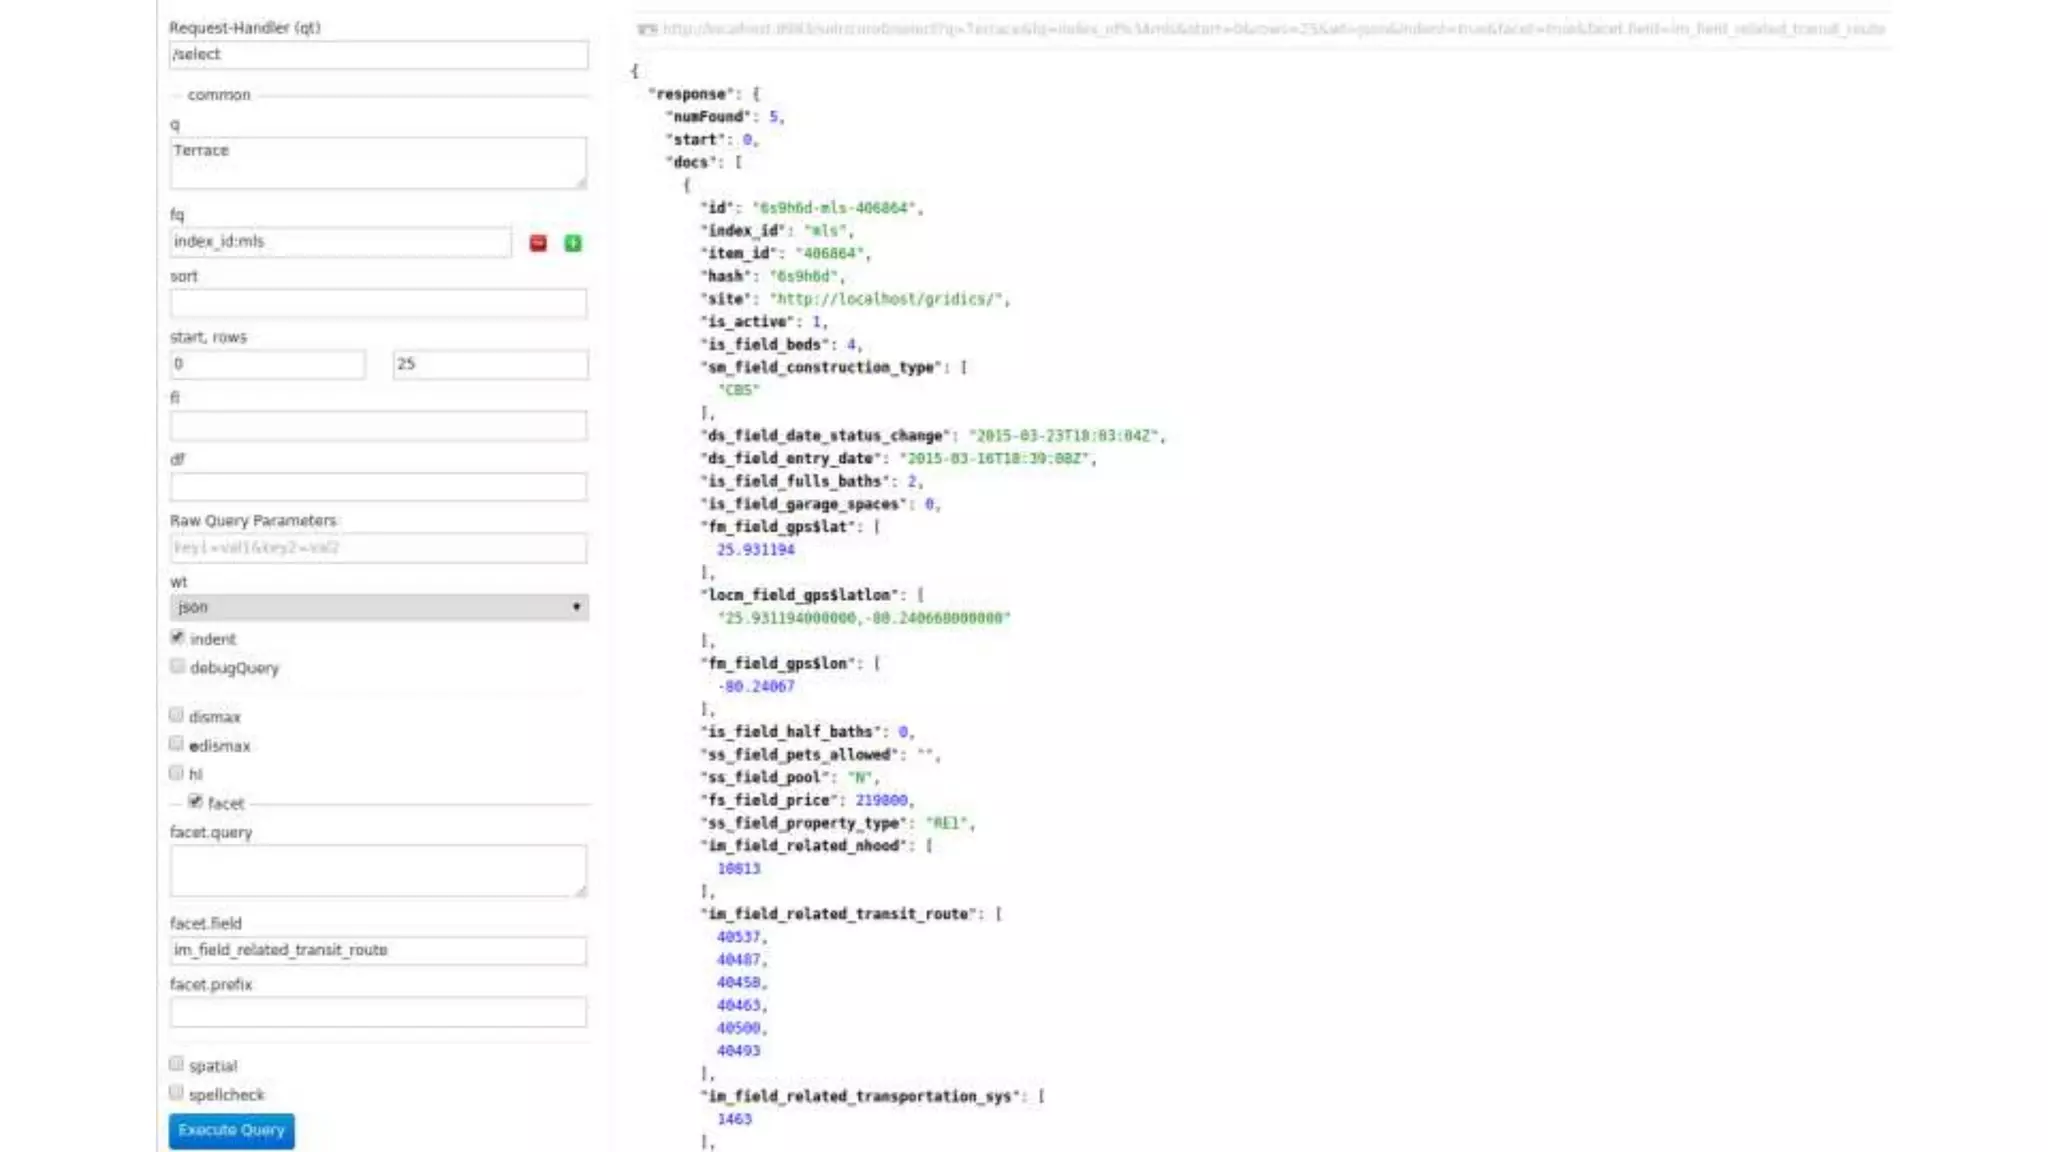Click the green add fq filter icon
2048x1152 pixels.
(573, 243)
